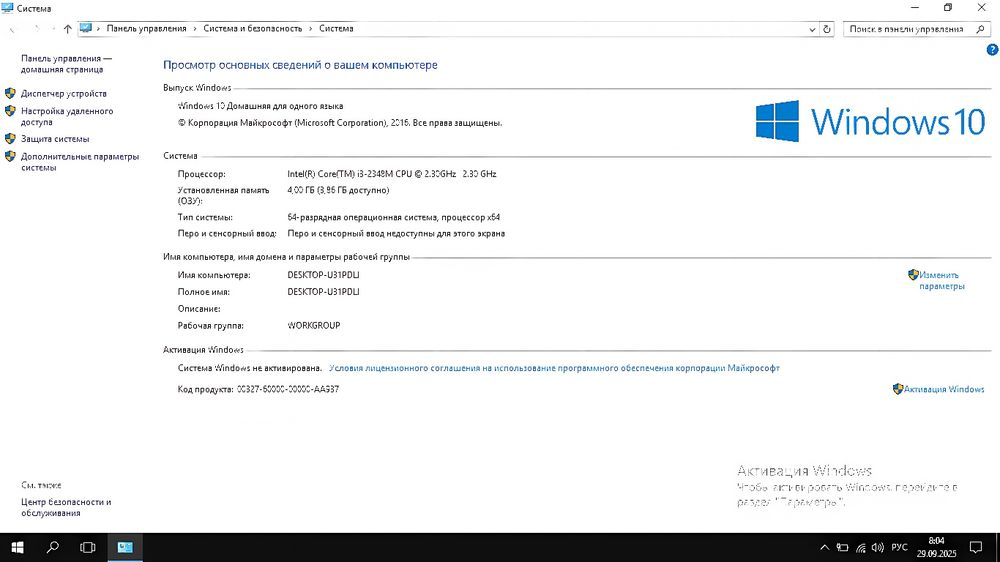This screenshot has height=562, width=1000.
Task: Open Device Manager link in sidebar
Action: pyautogui.click(x=64, y=94)
